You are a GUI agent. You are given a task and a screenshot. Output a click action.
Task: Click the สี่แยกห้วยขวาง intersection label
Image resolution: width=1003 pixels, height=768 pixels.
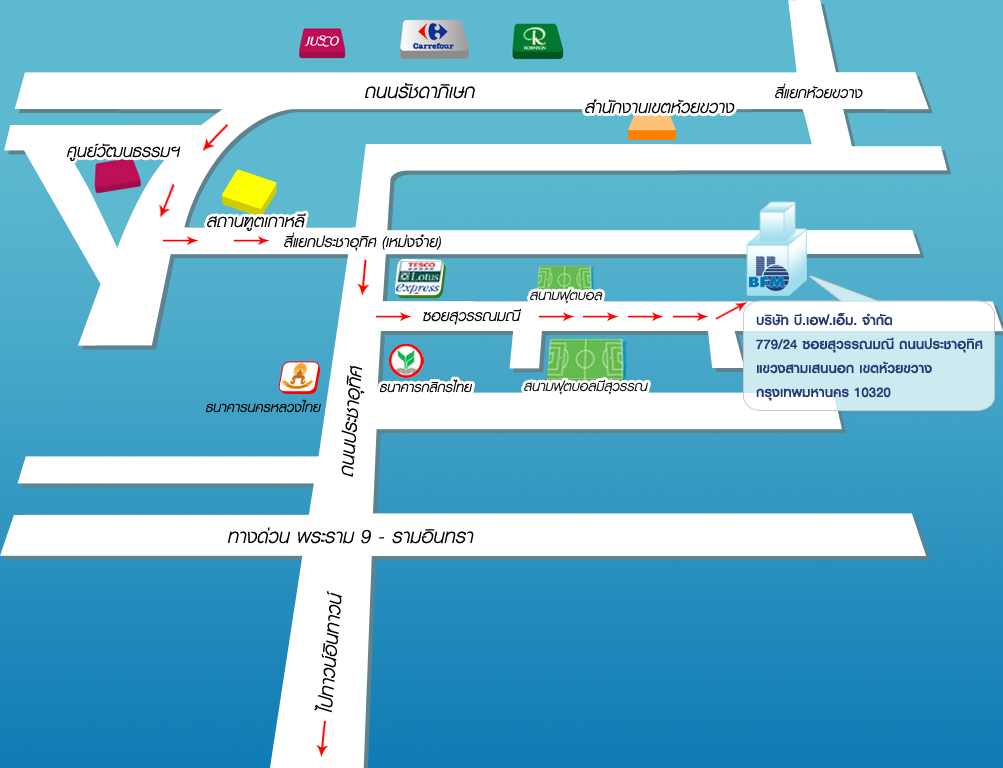[818, 93]
